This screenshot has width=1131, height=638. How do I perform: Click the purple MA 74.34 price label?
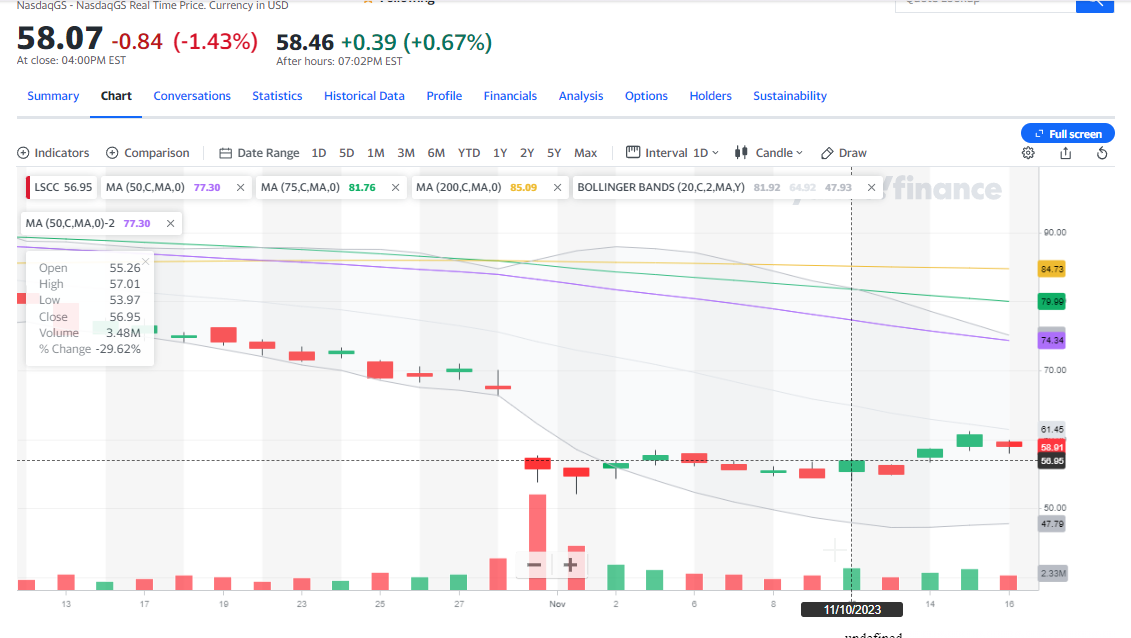coord(1051,340)
